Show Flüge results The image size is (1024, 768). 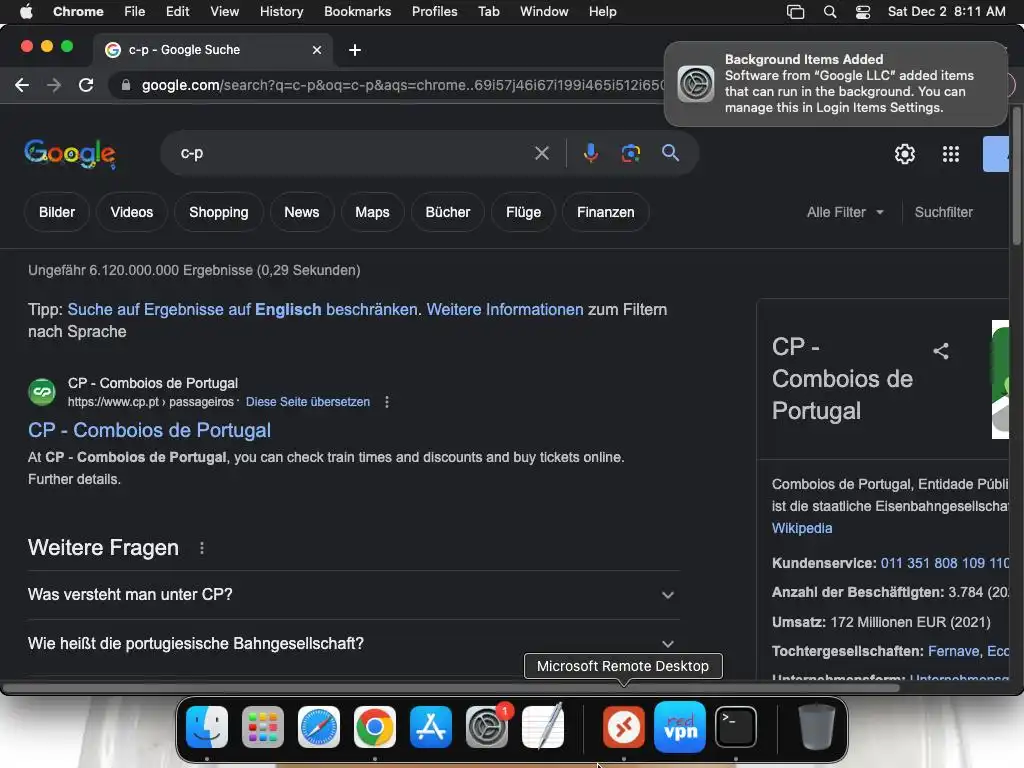[524, 212]
